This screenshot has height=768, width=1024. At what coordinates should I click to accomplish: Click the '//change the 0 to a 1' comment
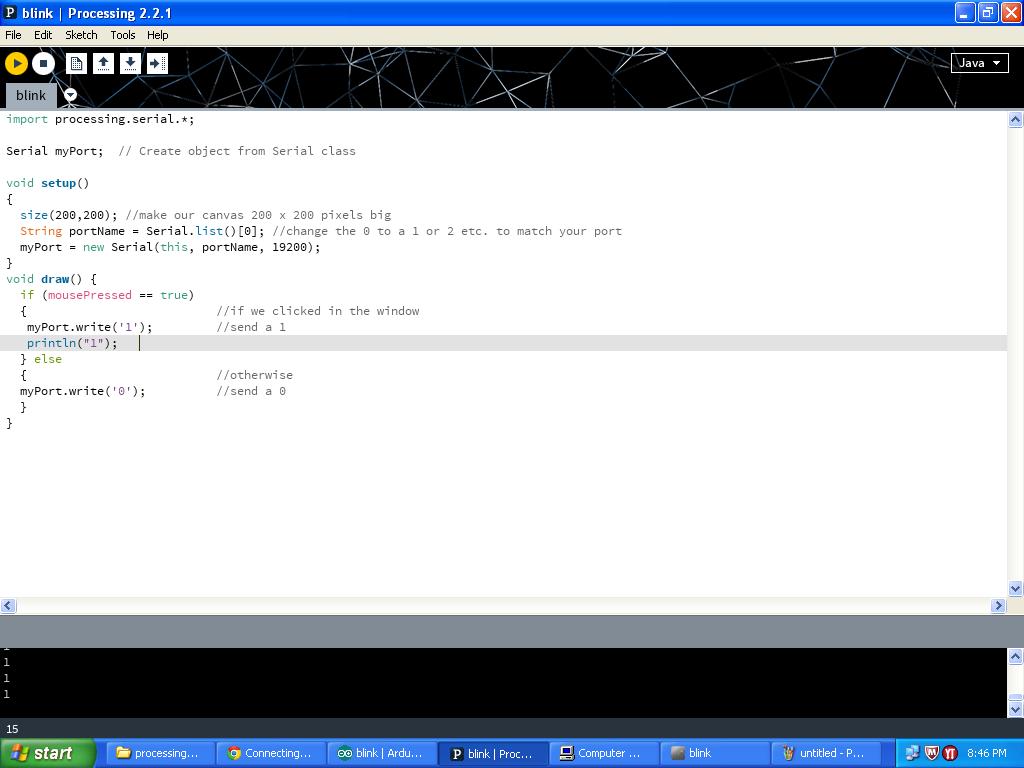pos(447,231)
